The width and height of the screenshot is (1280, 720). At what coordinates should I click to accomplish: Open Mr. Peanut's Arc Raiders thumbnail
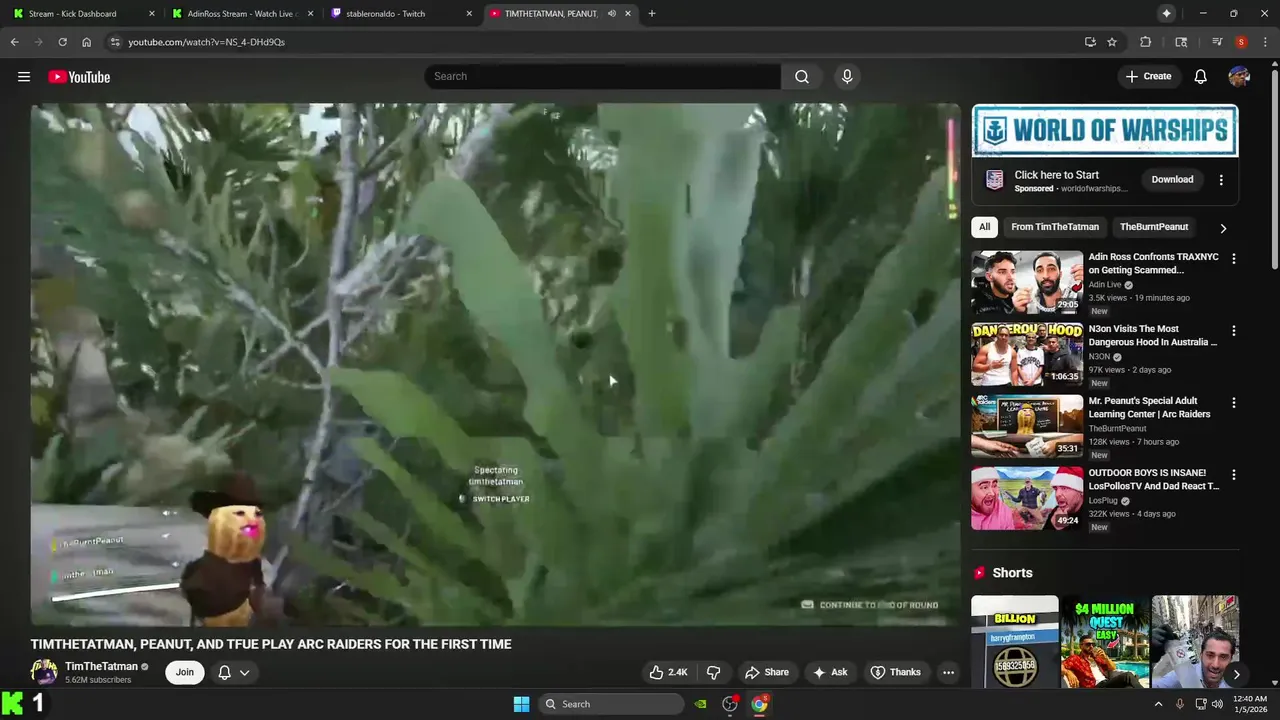(1027, 426)
